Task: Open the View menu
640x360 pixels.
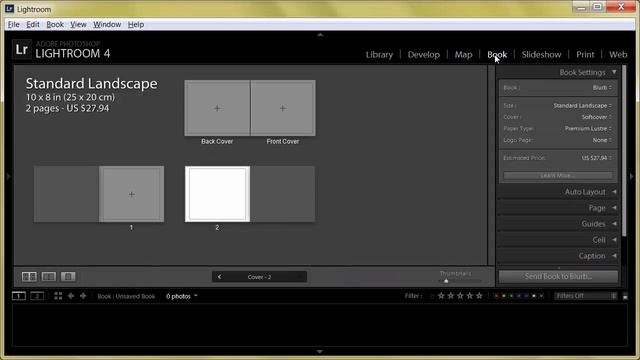Action: [78, 24]
